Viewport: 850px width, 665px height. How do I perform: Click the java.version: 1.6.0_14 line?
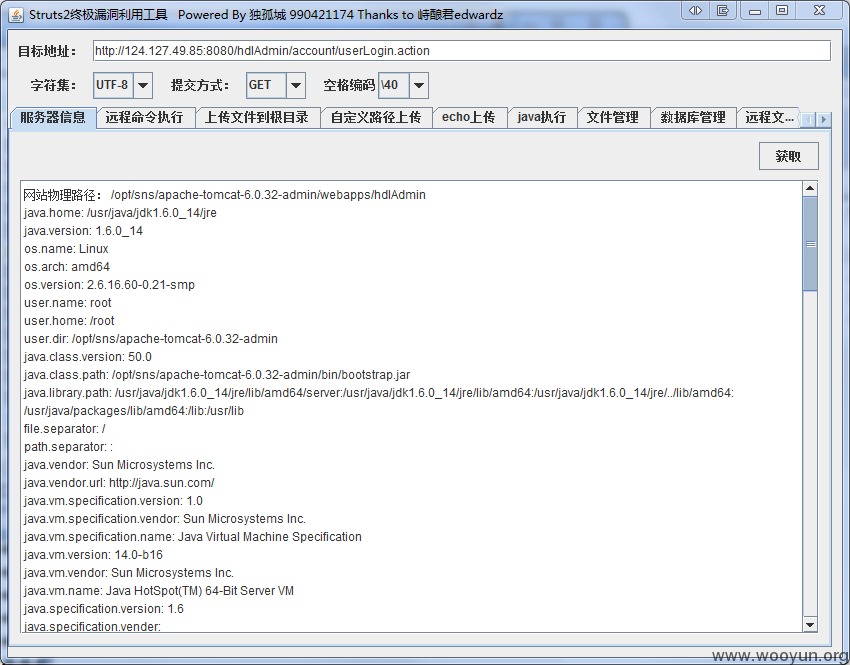[83, 230]
